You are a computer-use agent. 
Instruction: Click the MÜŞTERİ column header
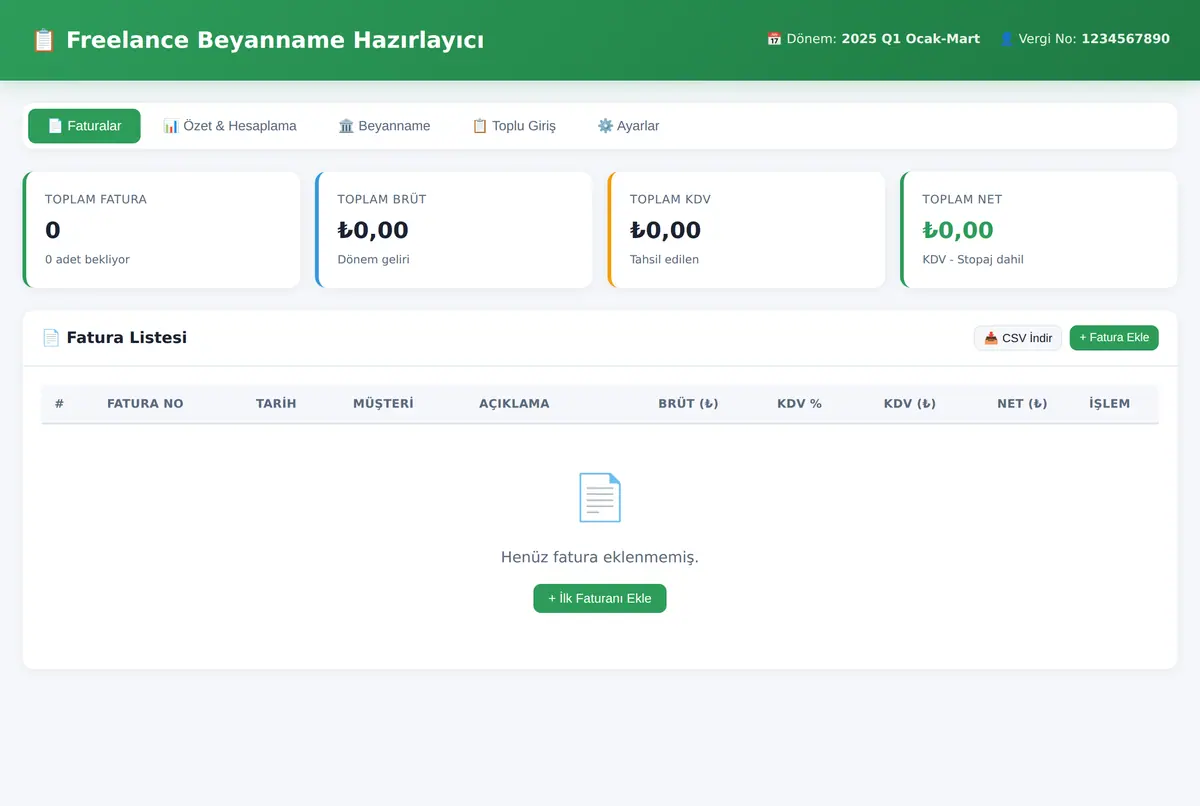(x=383, y=404)
